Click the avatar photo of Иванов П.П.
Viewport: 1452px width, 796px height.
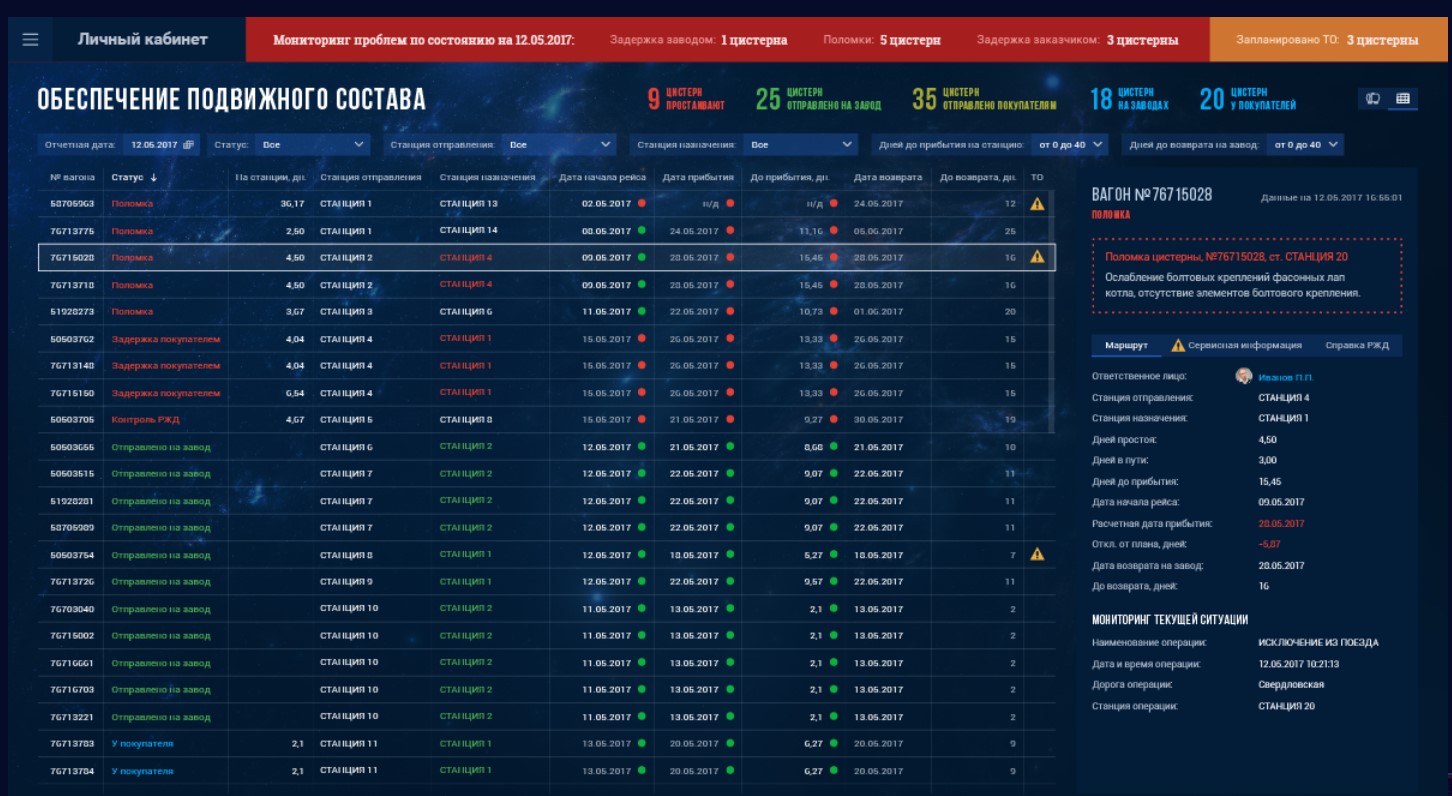(1244, 376)
